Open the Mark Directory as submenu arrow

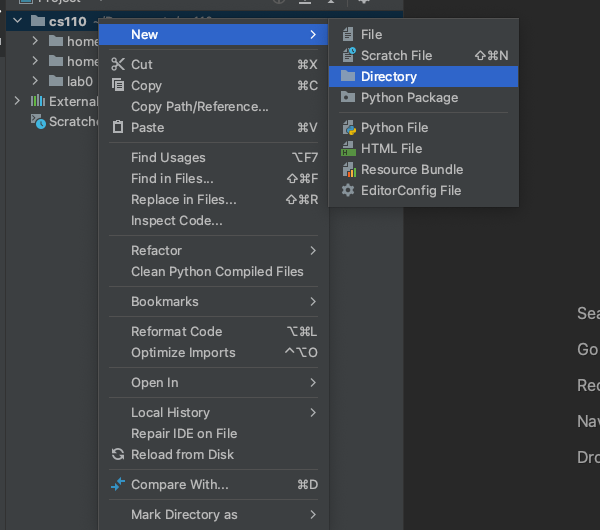tap(313, 514)
